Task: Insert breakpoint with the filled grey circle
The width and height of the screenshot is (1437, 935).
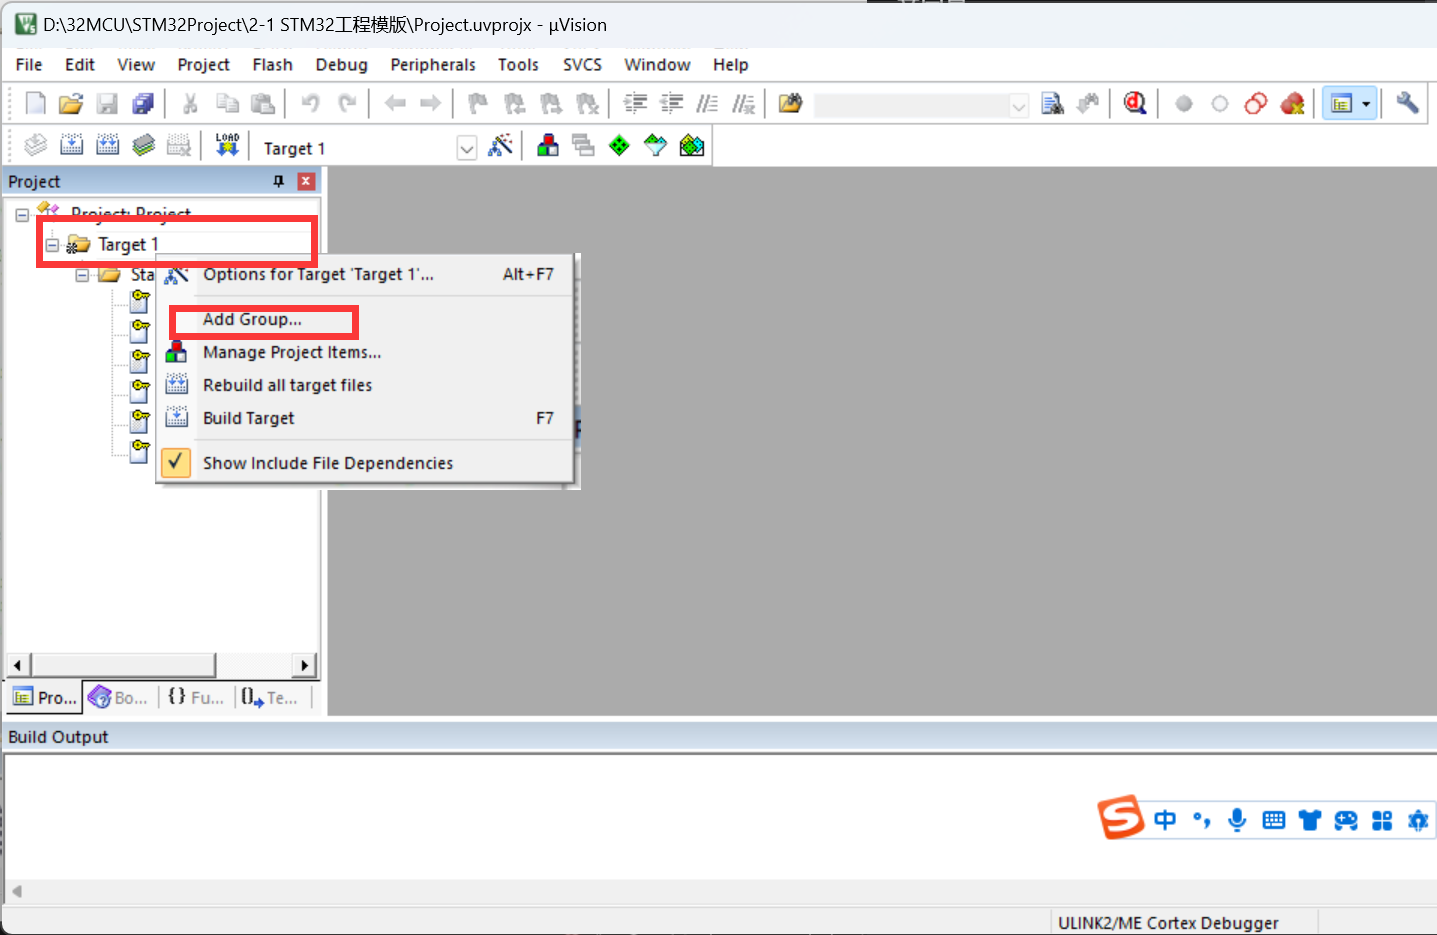Action: point(1184,103)
